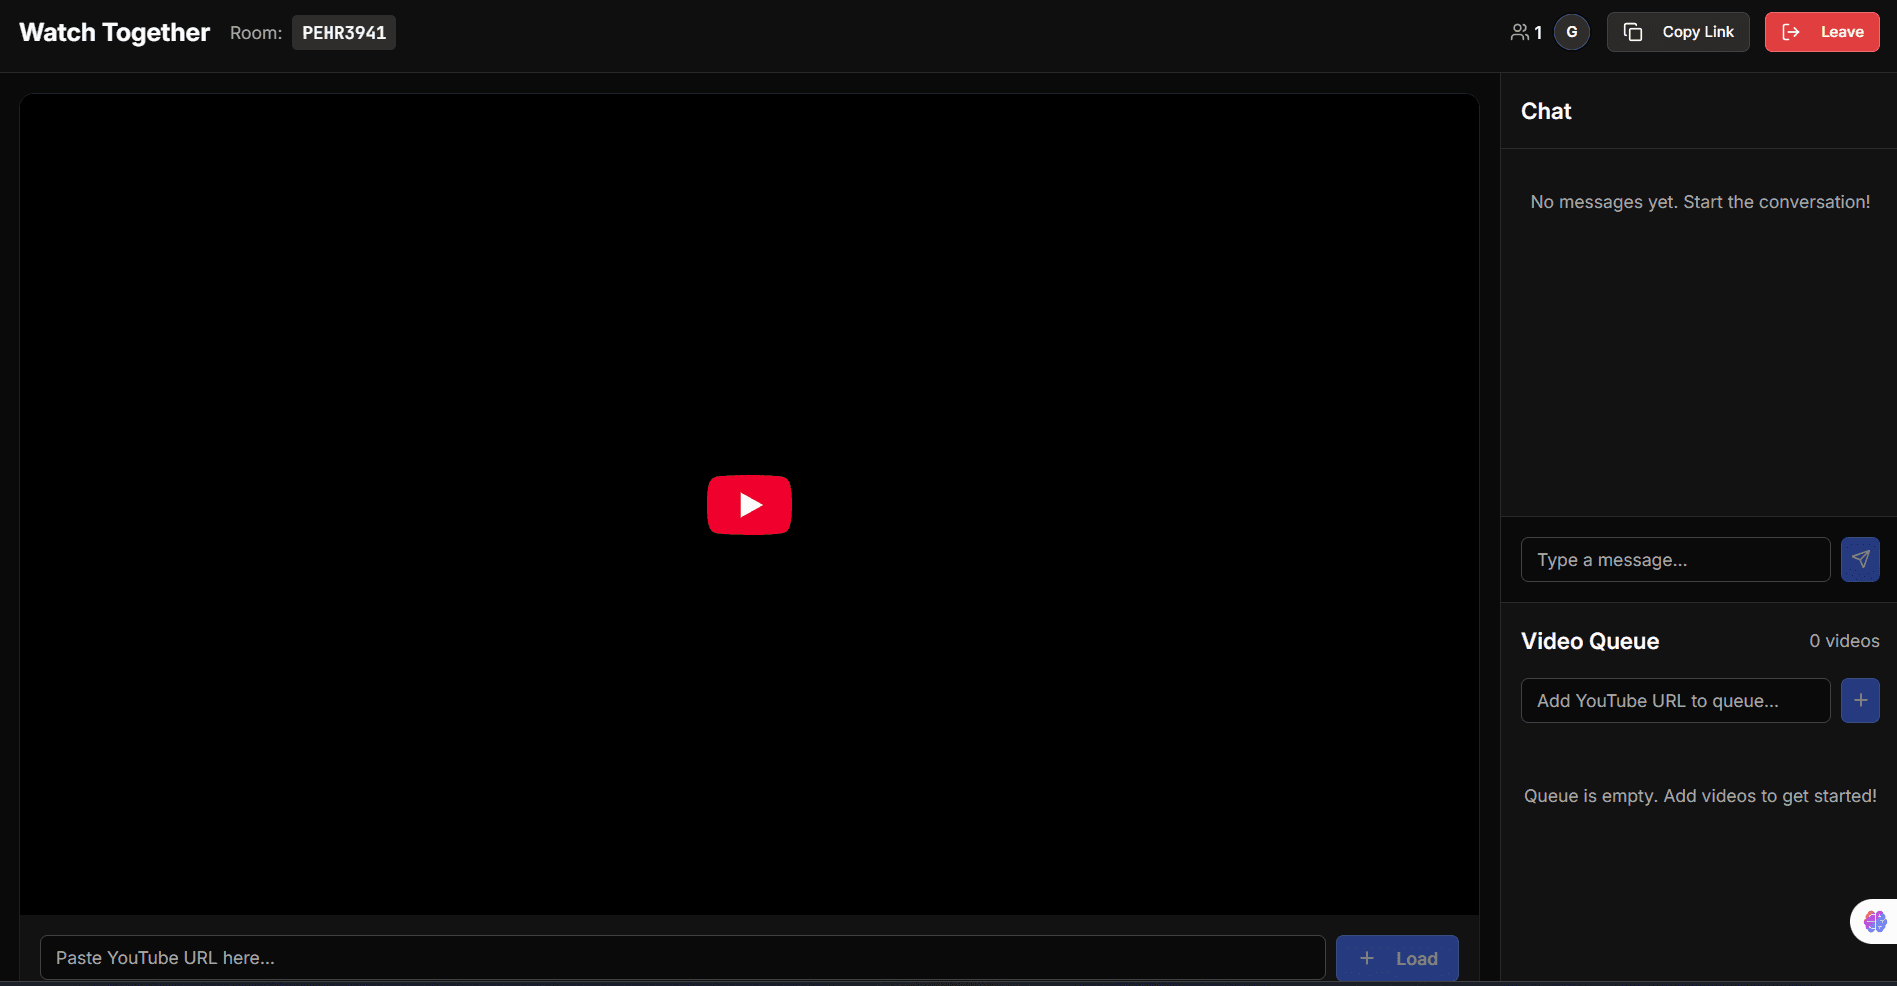
Task: Click 'Queue is empty' message text
Action: (1700, 796)
